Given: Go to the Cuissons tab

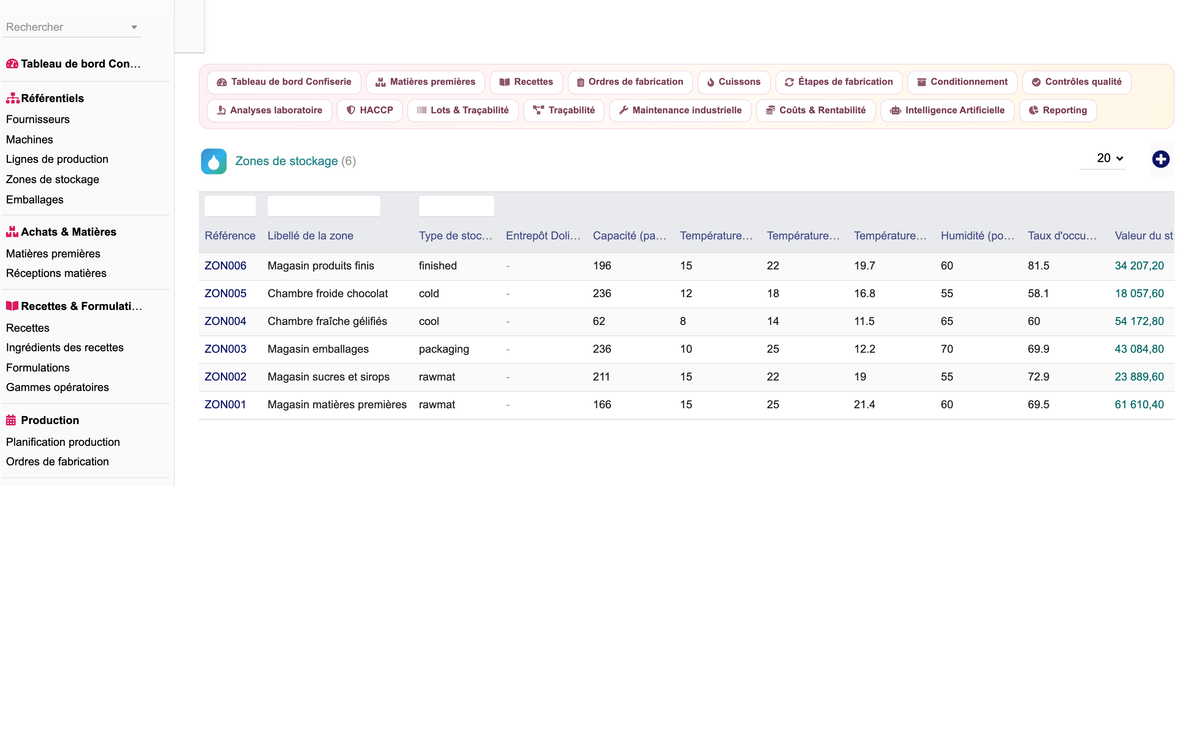Looking at the screenshot, I should [x=733, y=82].
